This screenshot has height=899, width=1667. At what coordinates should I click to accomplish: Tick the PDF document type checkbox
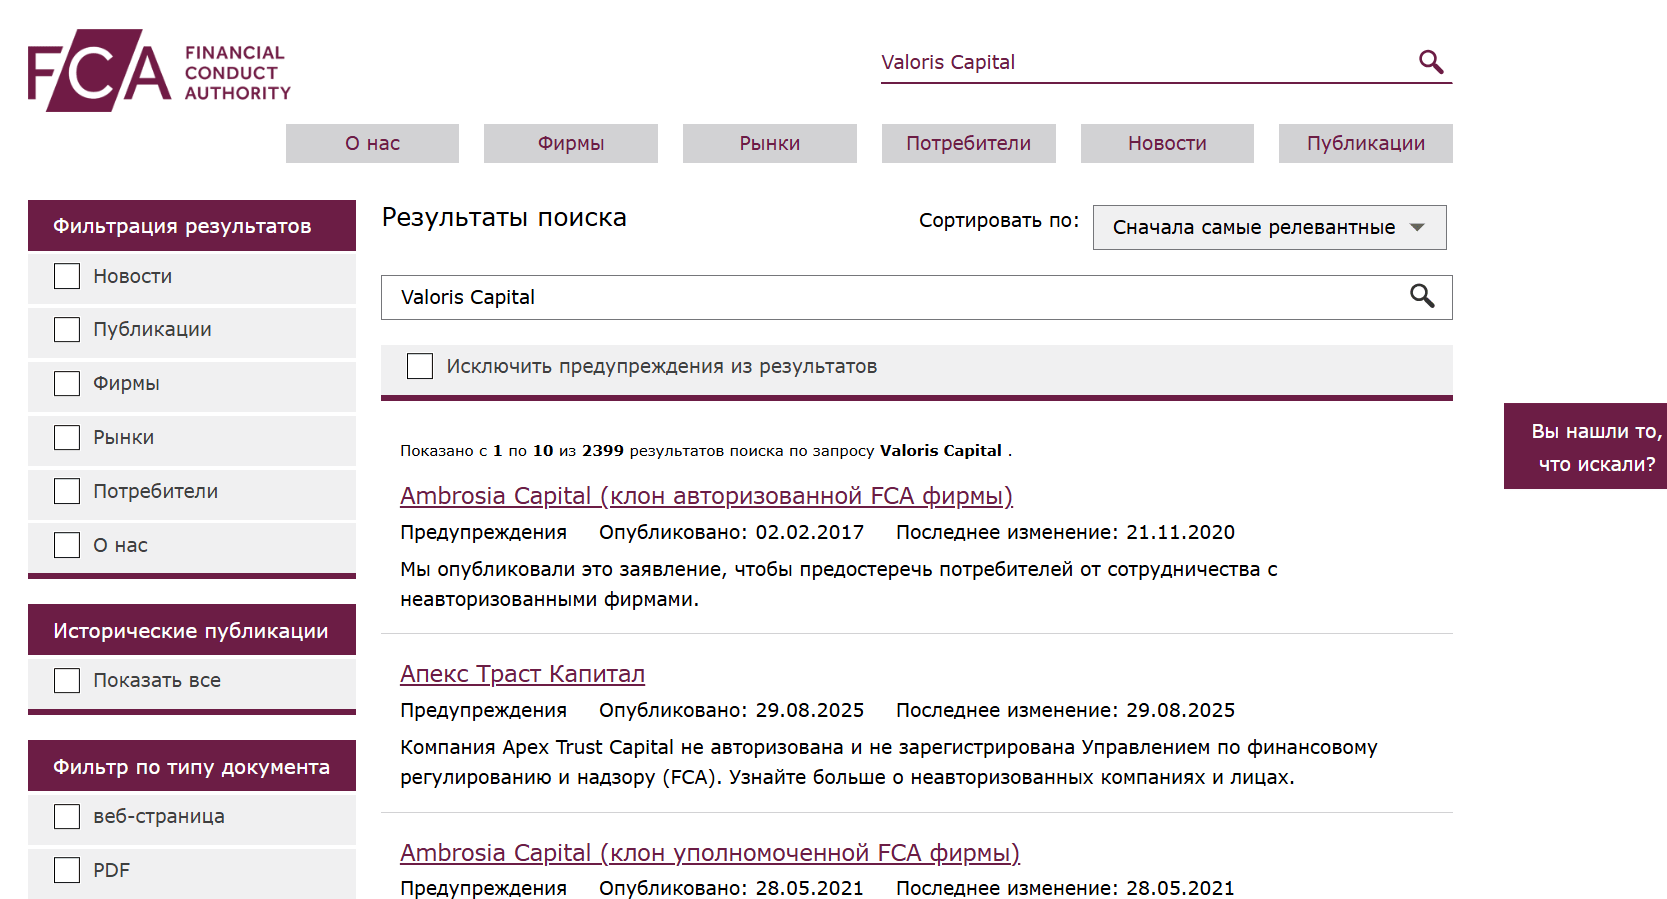pyautogui.click(x=67, y=870)
